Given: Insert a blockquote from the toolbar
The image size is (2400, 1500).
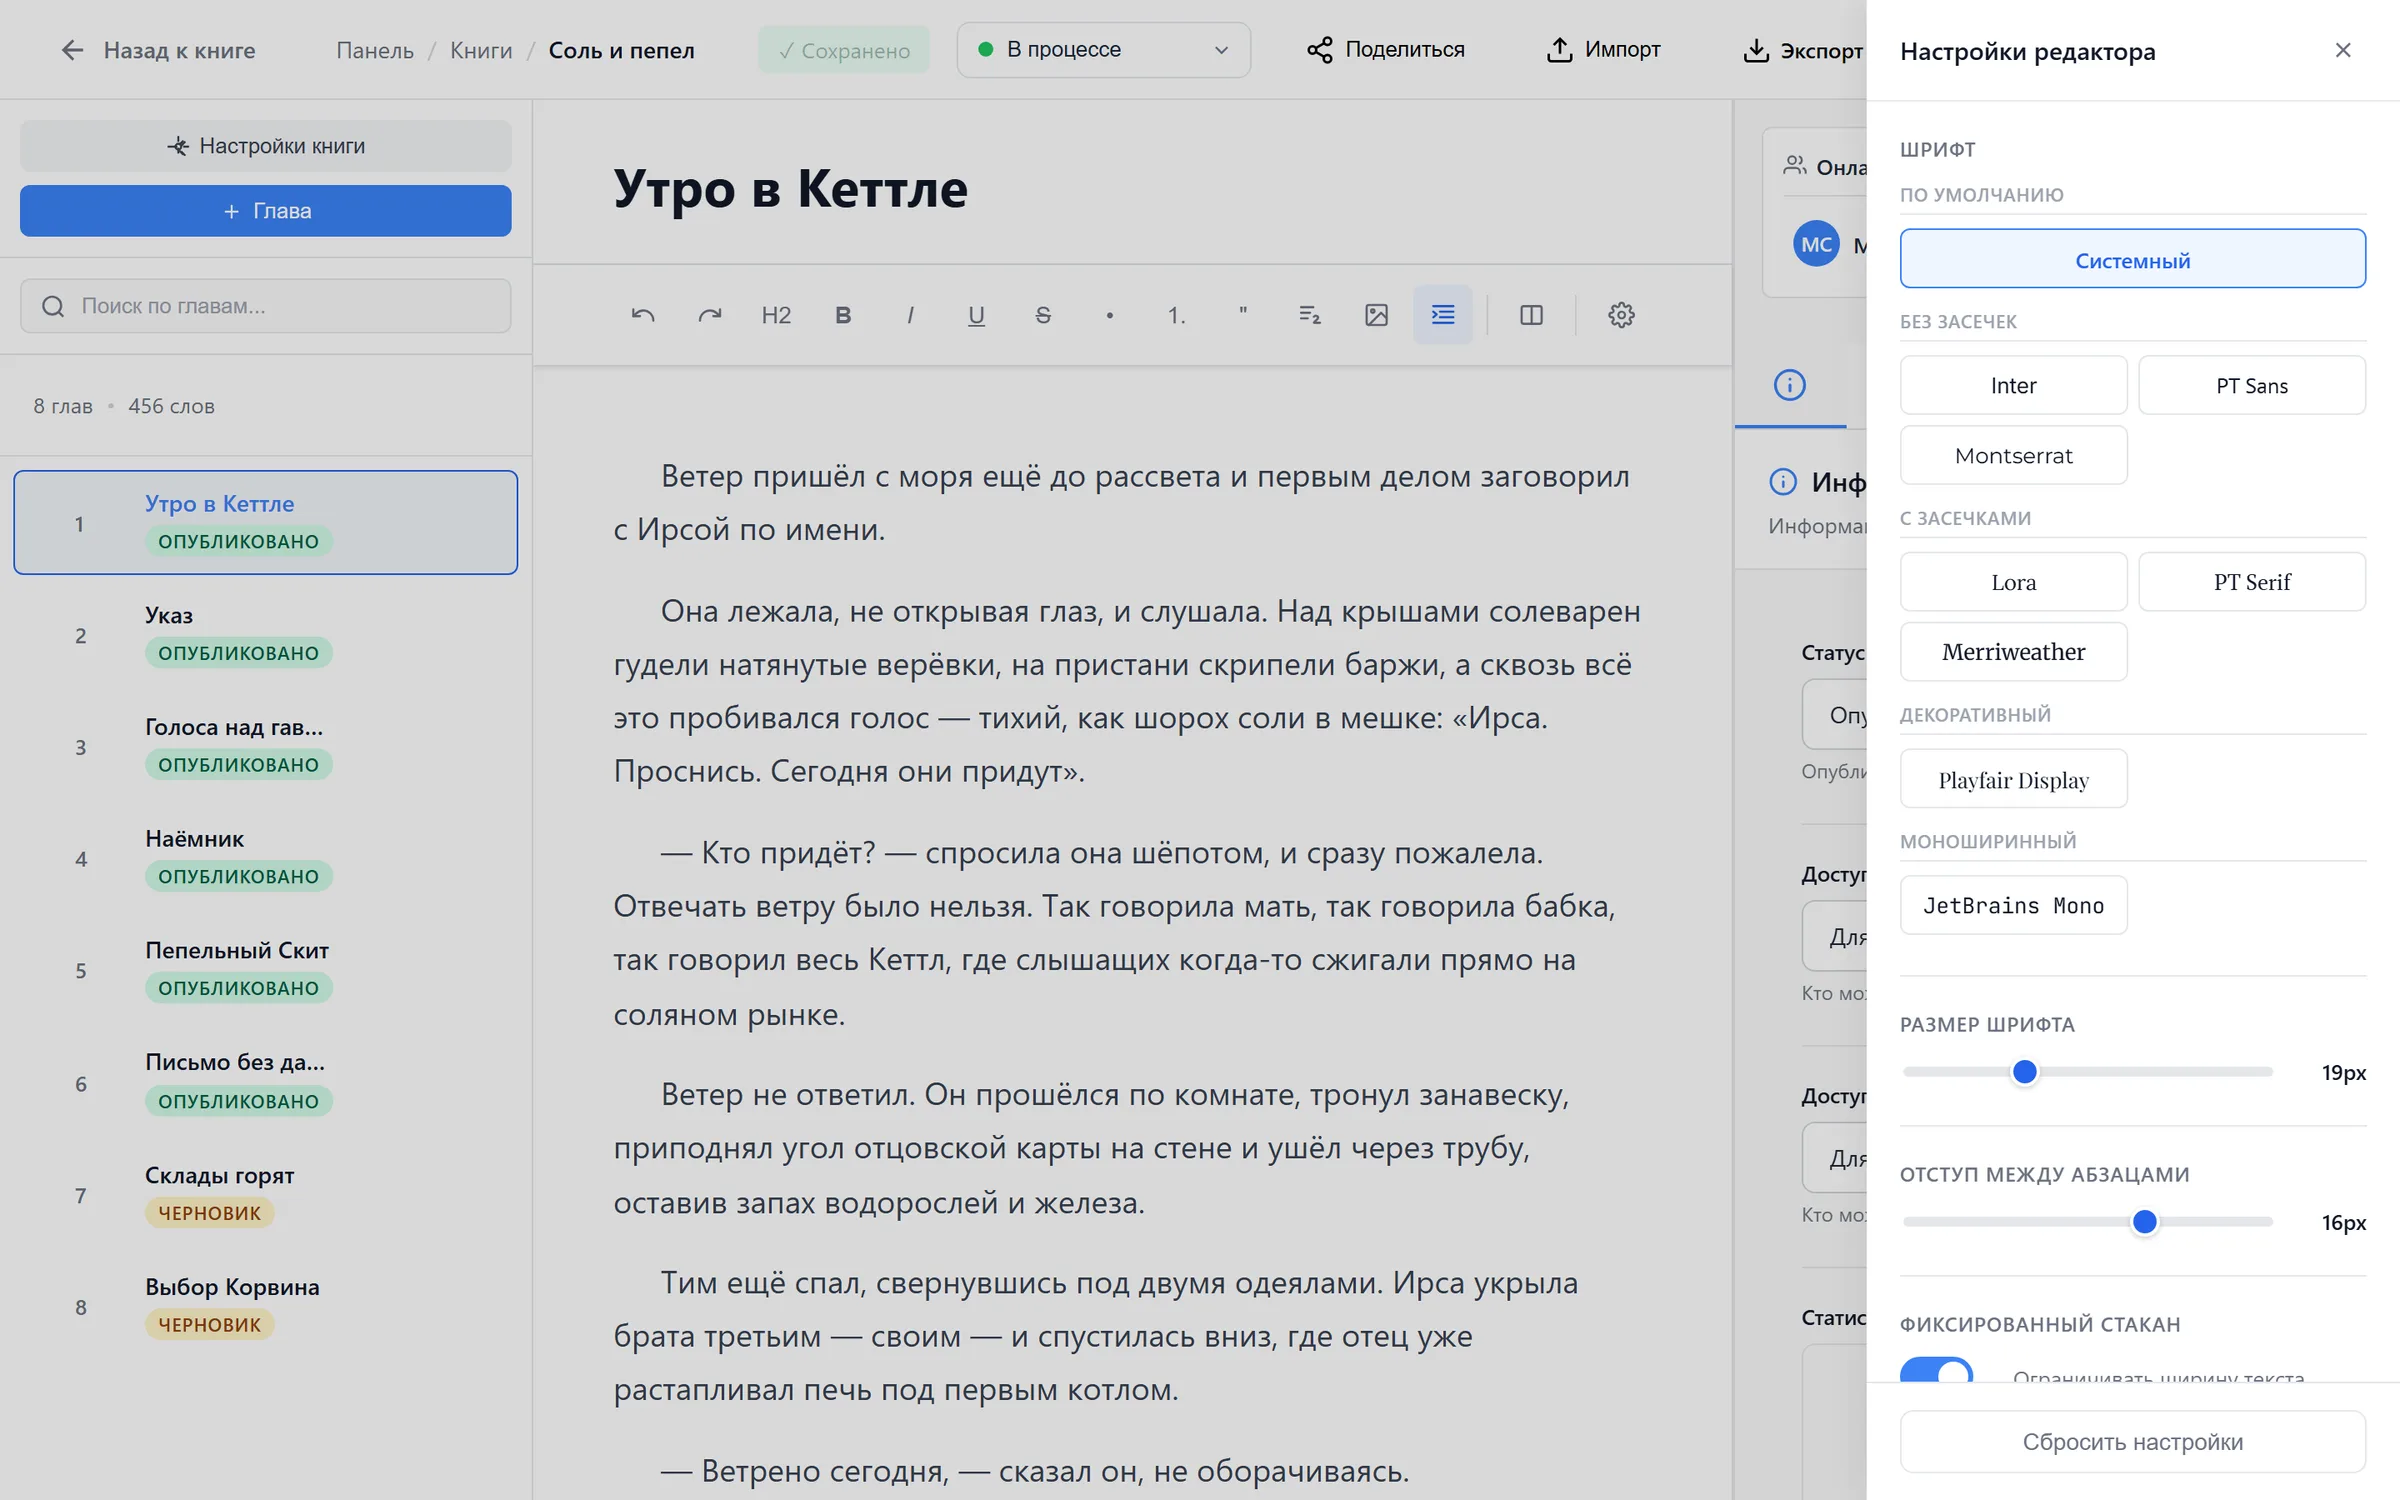Looking at the screenshot, I should 1243,315.
